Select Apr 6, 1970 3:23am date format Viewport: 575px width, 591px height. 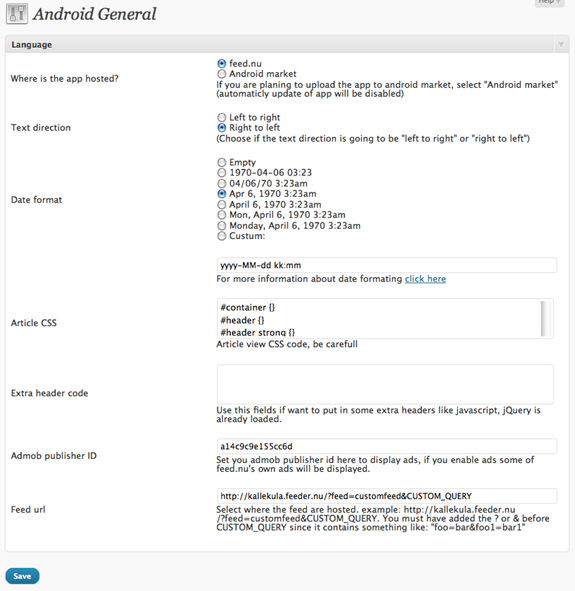point(222,194)
